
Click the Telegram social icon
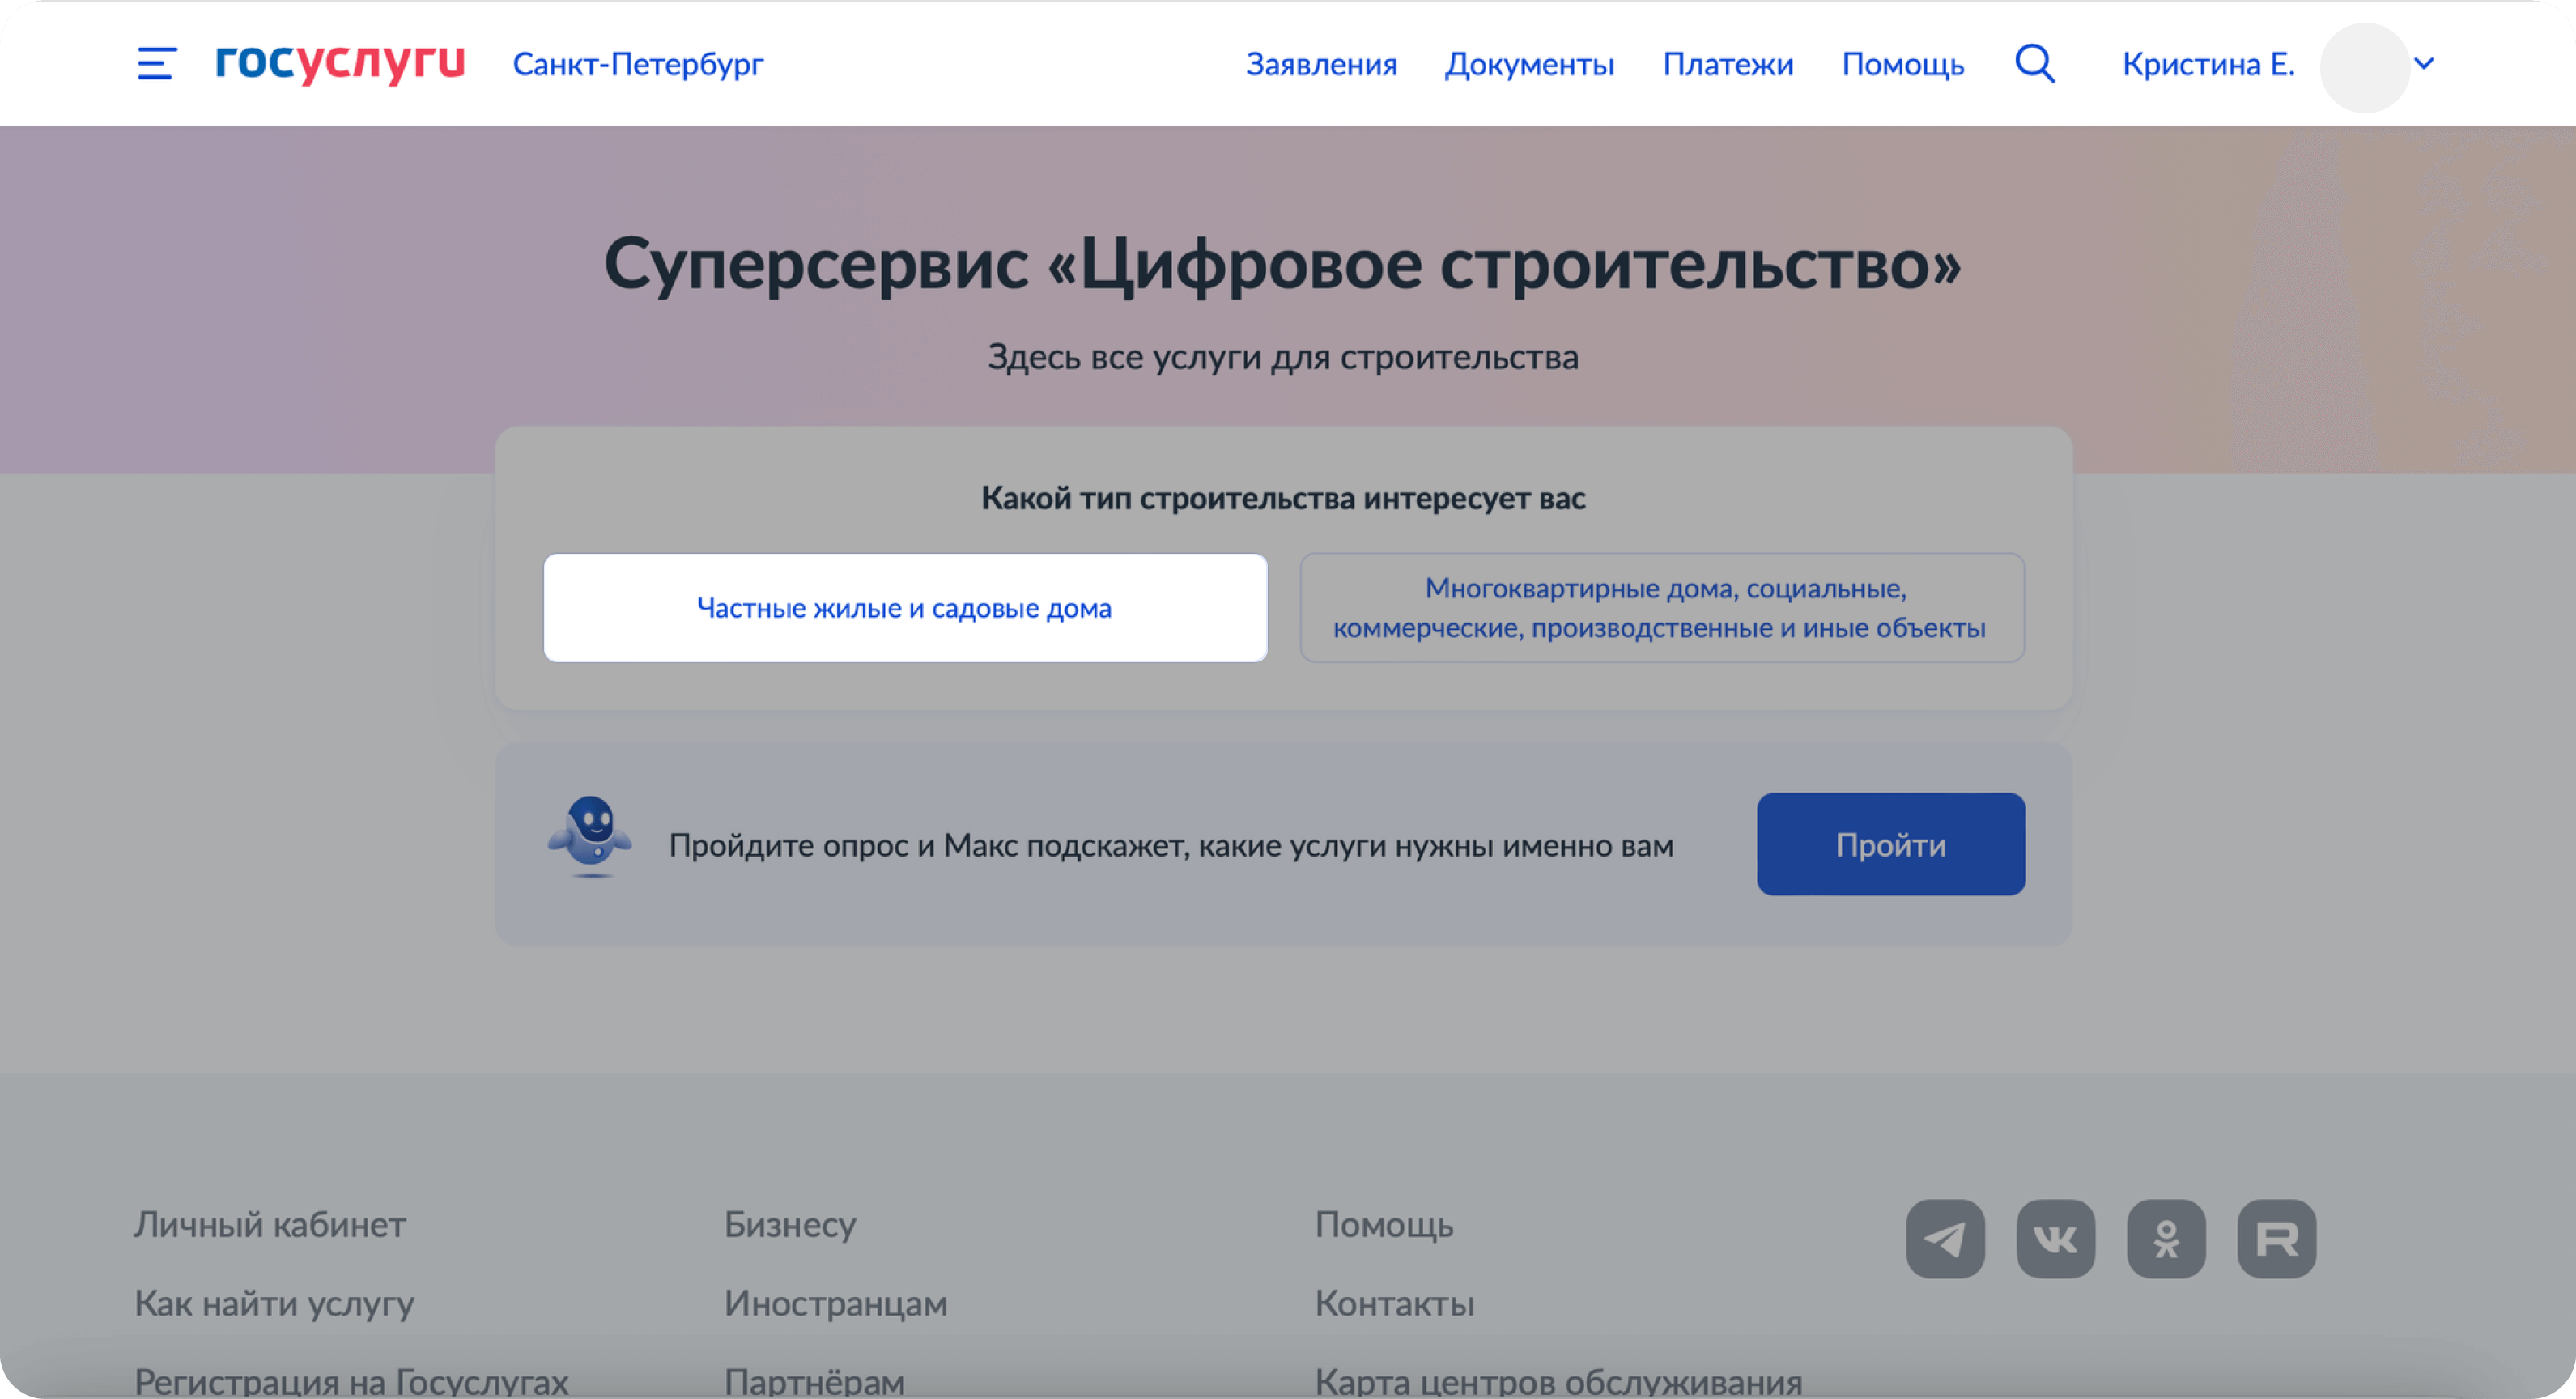tap(1945, 1239)
